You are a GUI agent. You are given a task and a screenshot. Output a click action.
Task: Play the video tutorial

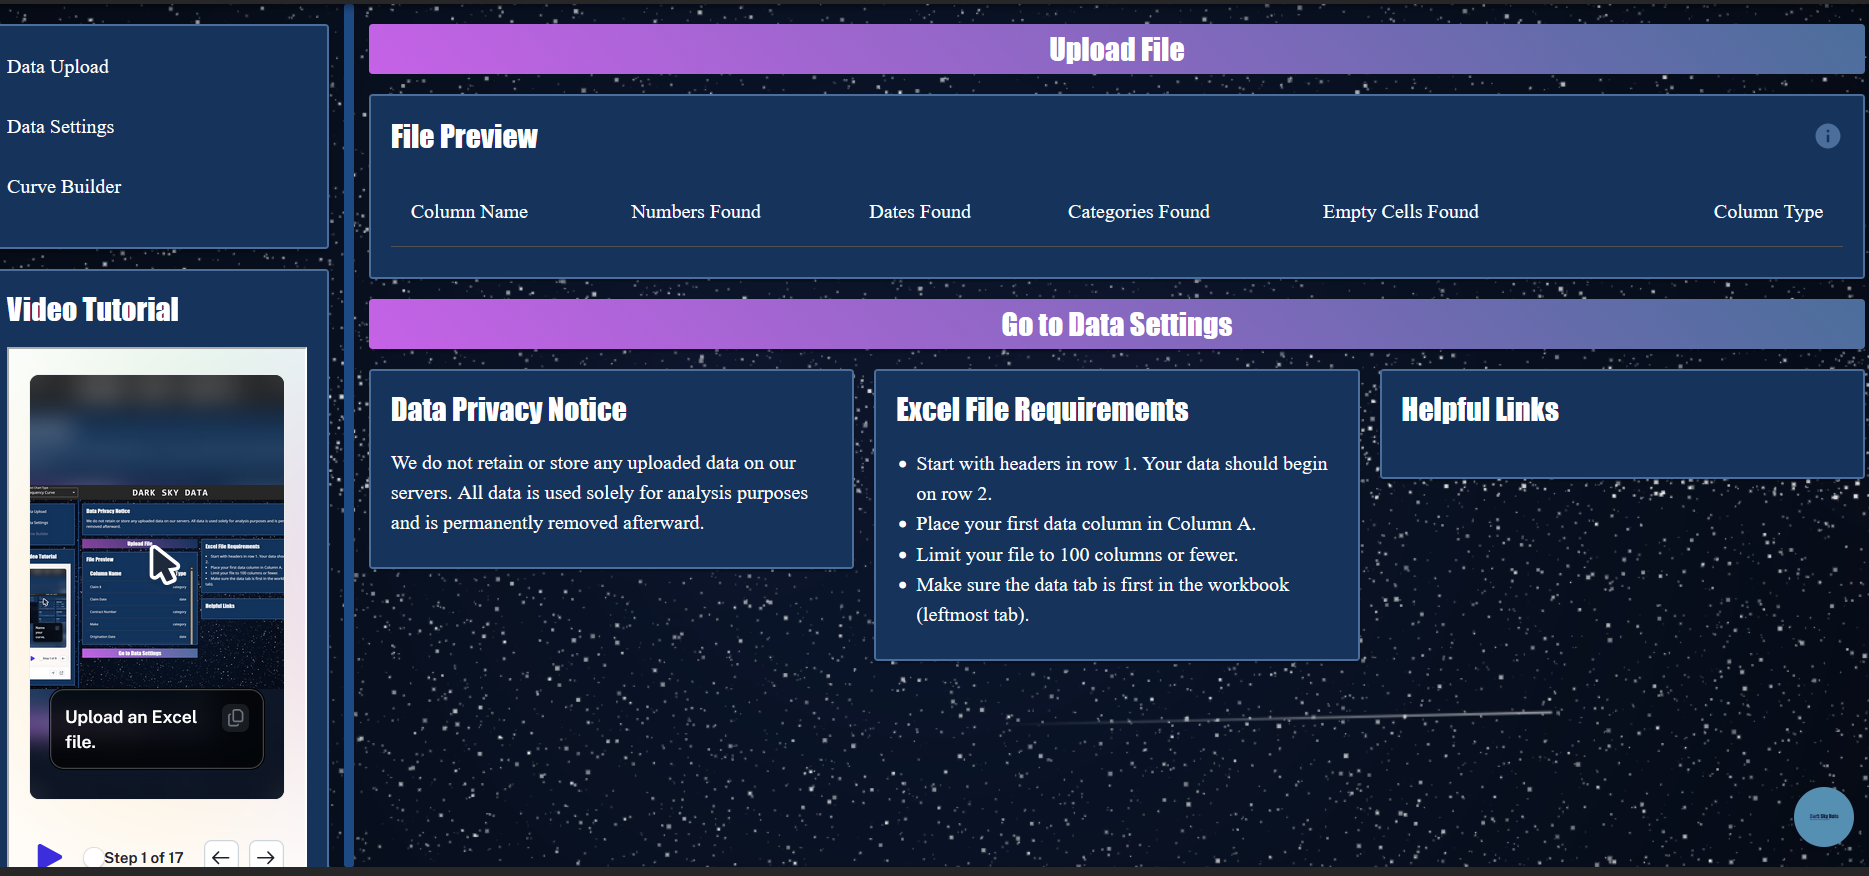pyautogui.click(x=49, y=856)
